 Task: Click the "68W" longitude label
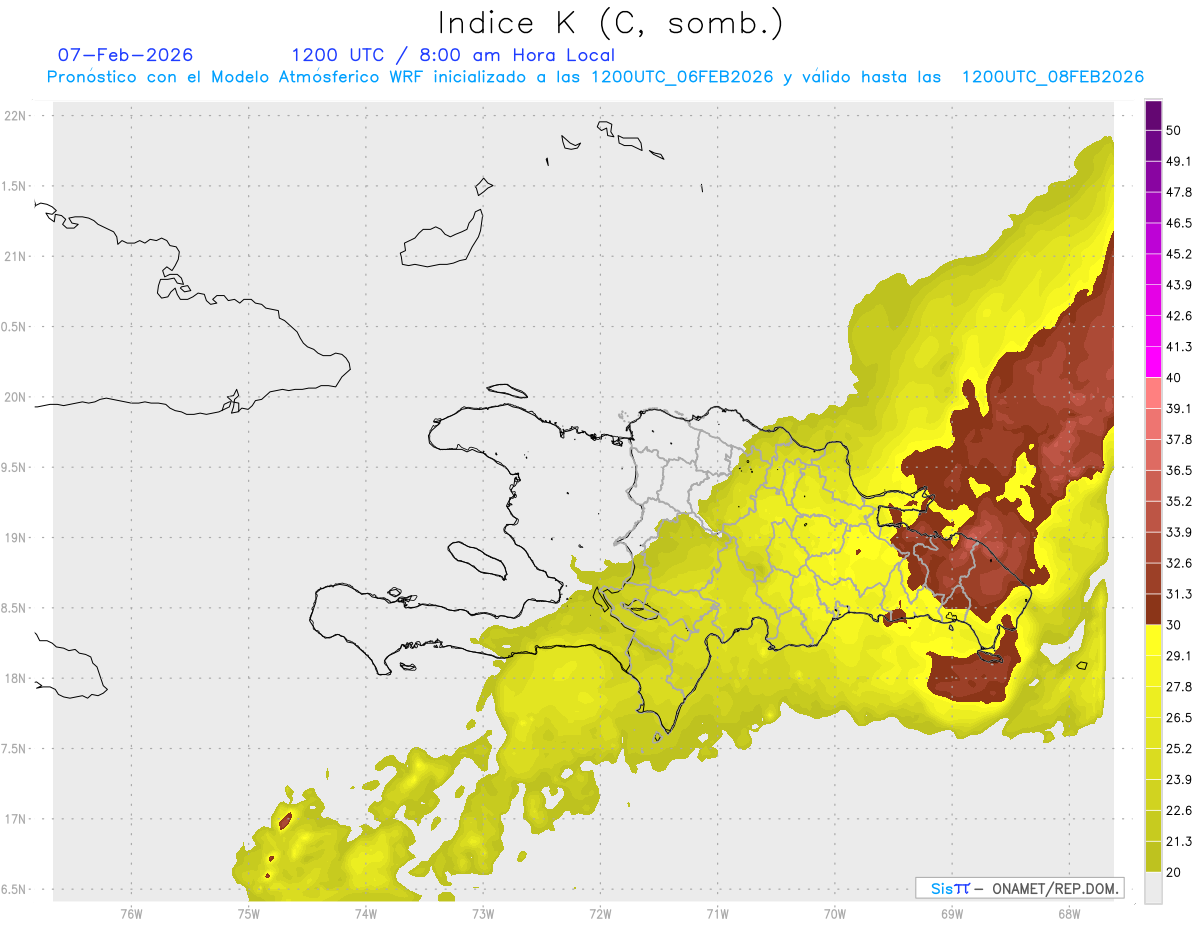point(1069,914)
